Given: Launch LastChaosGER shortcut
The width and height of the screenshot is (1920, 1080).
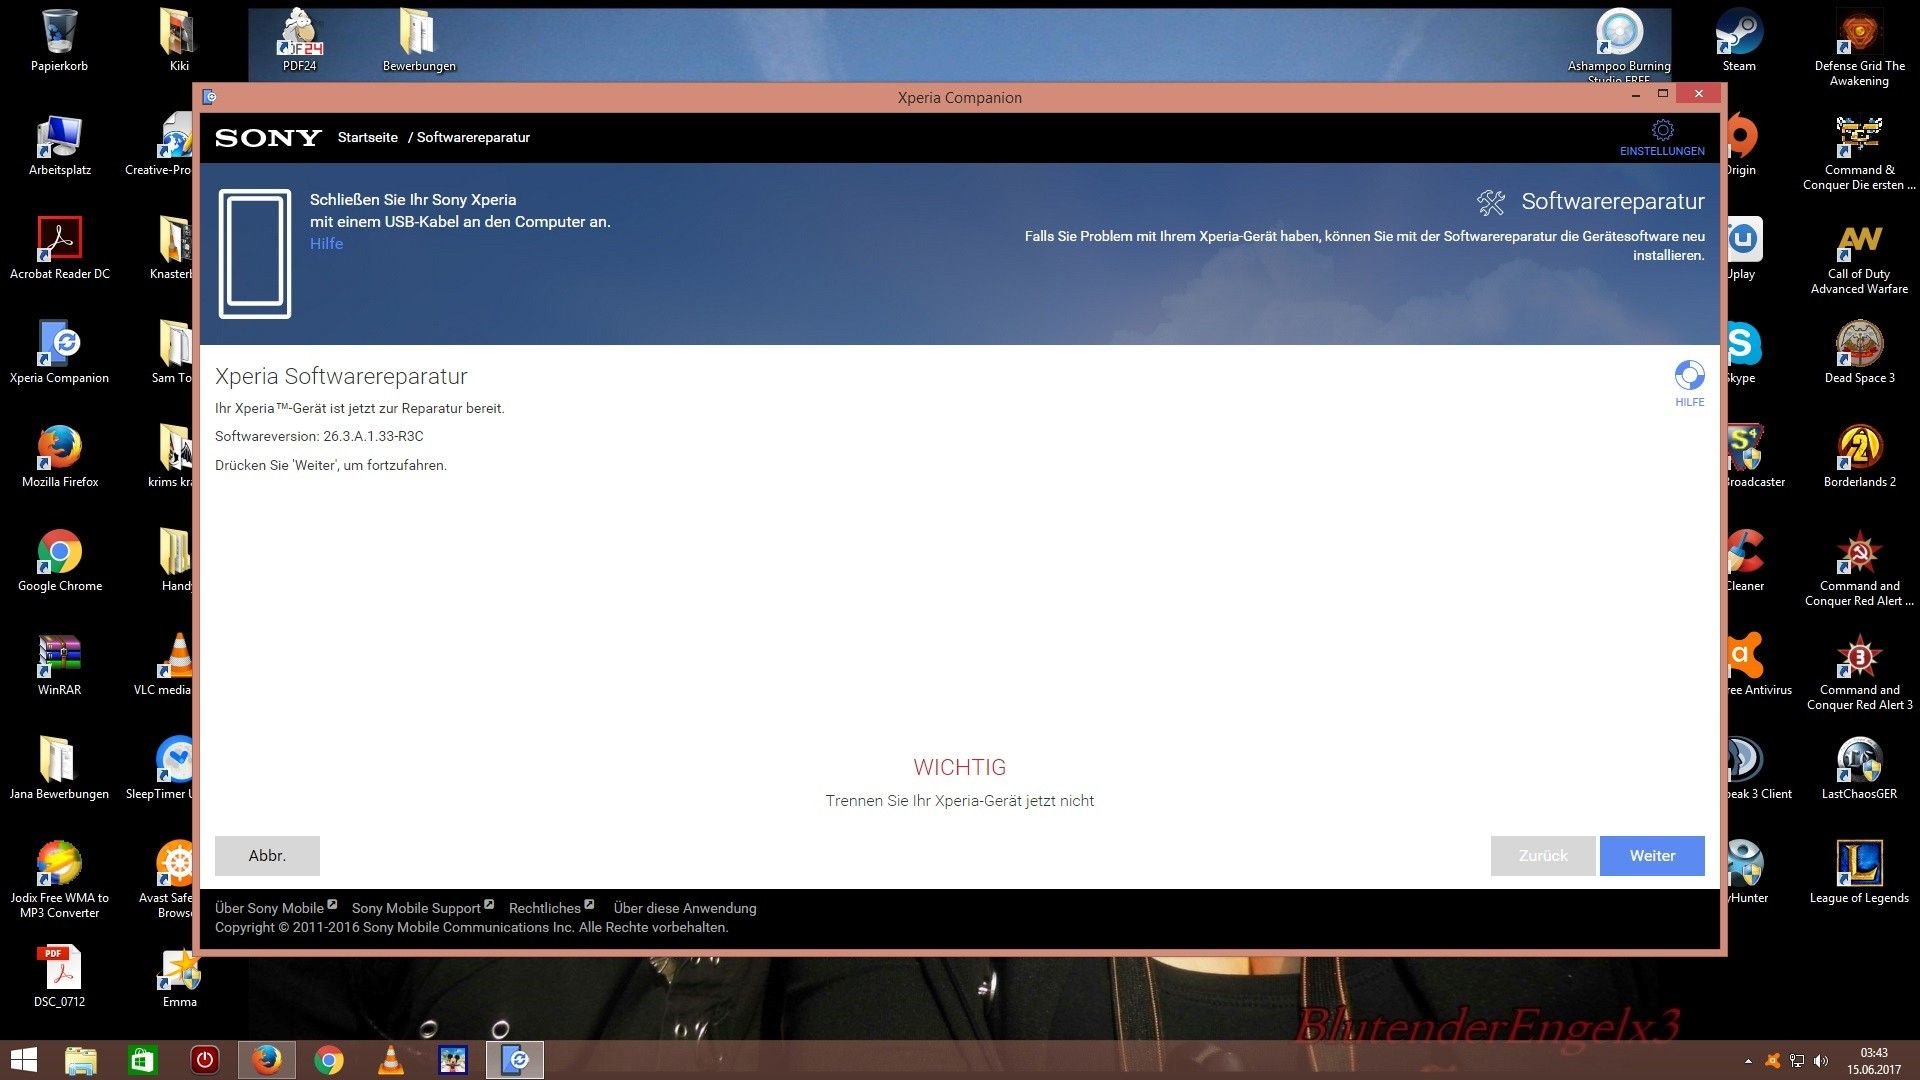Looking at the screenshot, I should [x=1859, y=768].
